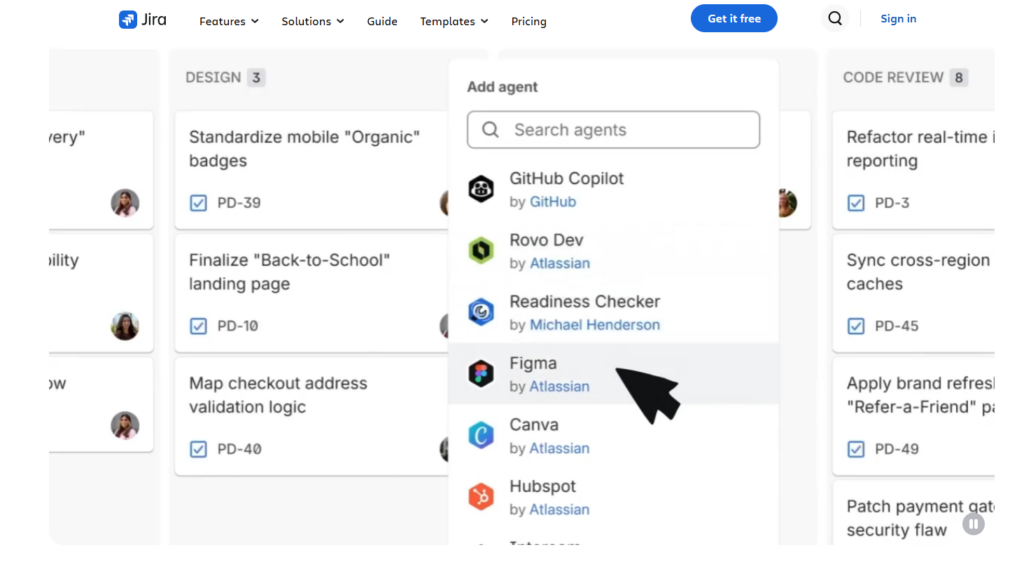Open the Map checkout address validation card
The width and height of the screenshot is (1024, 566).
coord(312,417)
